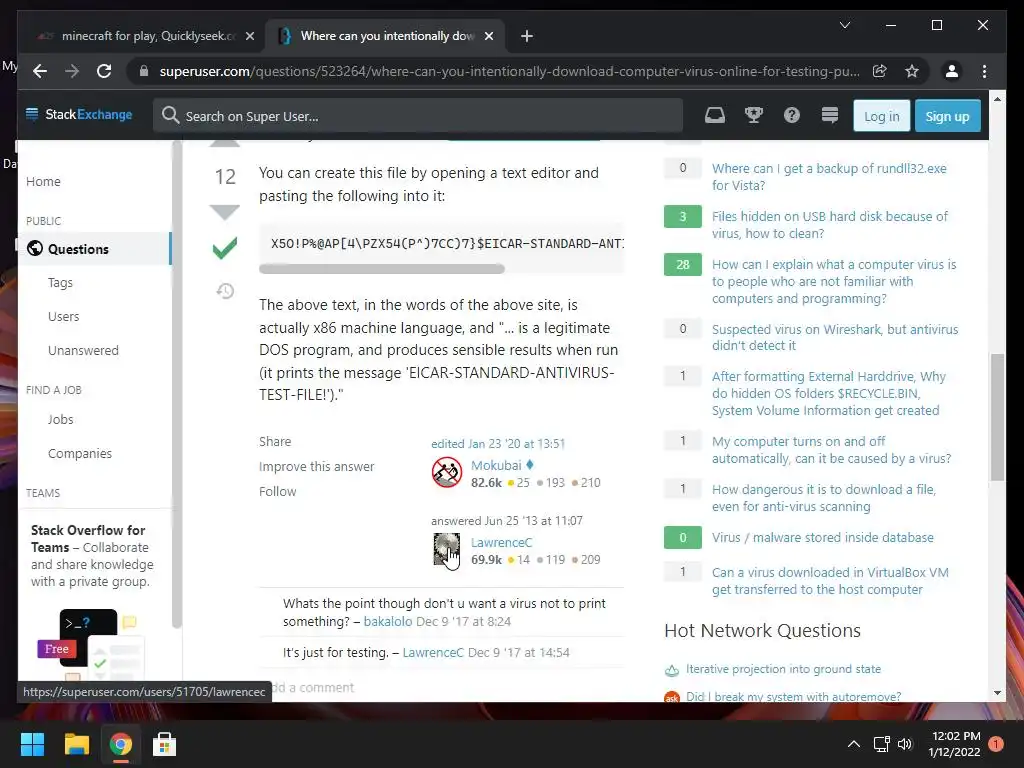This screenshot has height=768, width=1024.
Task: Click the Log in button
Action: [882, 116]
